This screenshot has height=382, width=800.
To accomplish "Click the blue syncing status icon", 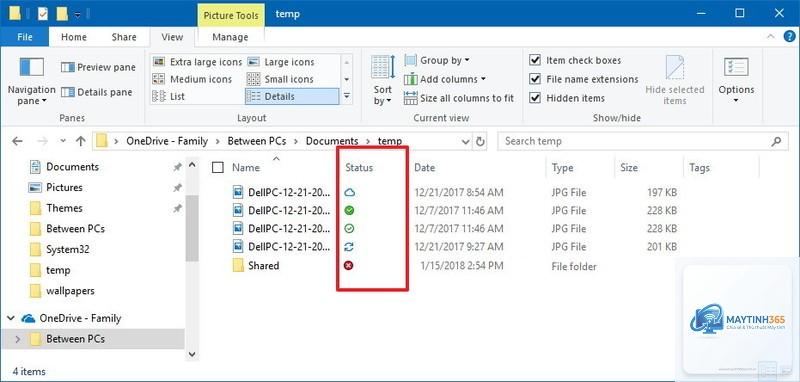I will click(349, 247).
